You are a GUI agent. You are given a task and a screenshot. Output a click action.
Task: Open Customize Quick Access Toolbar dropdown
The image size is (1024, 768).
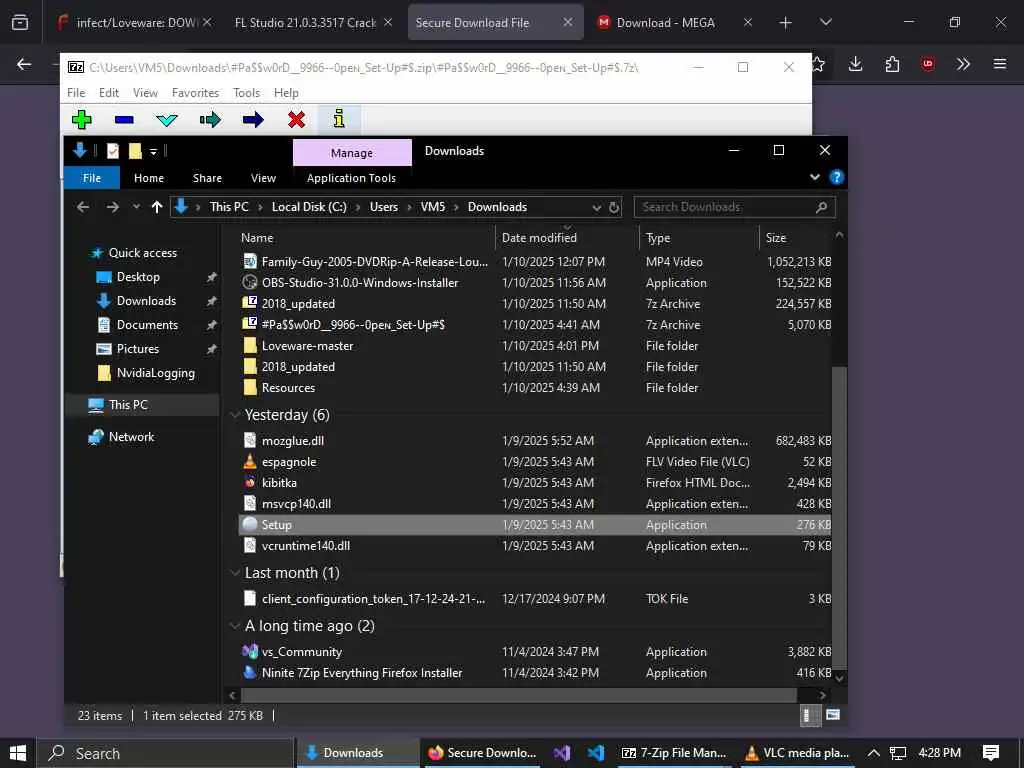coord(153,152)
